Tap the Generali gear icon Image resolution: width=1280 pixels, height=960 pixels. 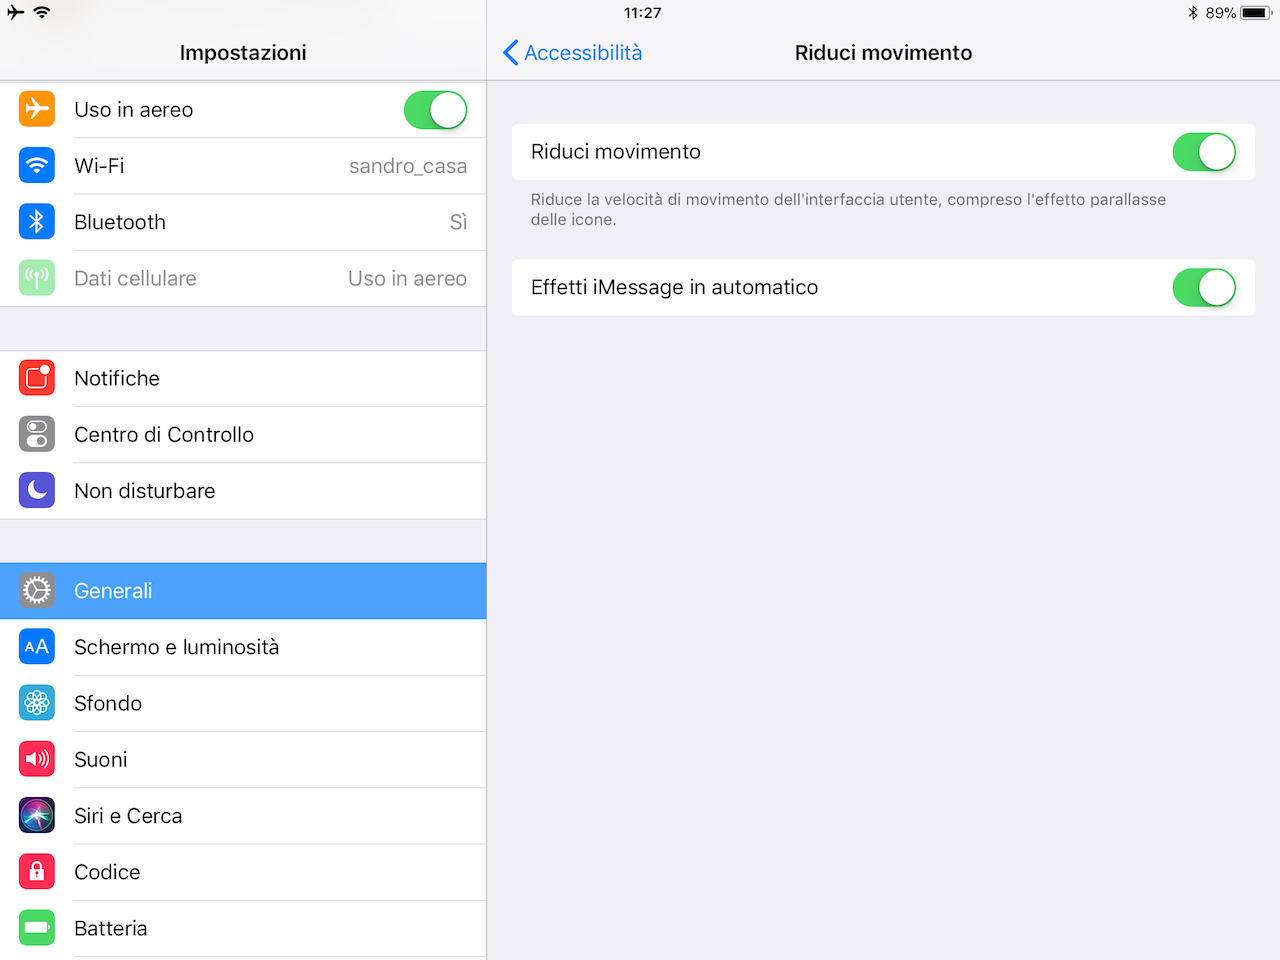click(37, 591)
